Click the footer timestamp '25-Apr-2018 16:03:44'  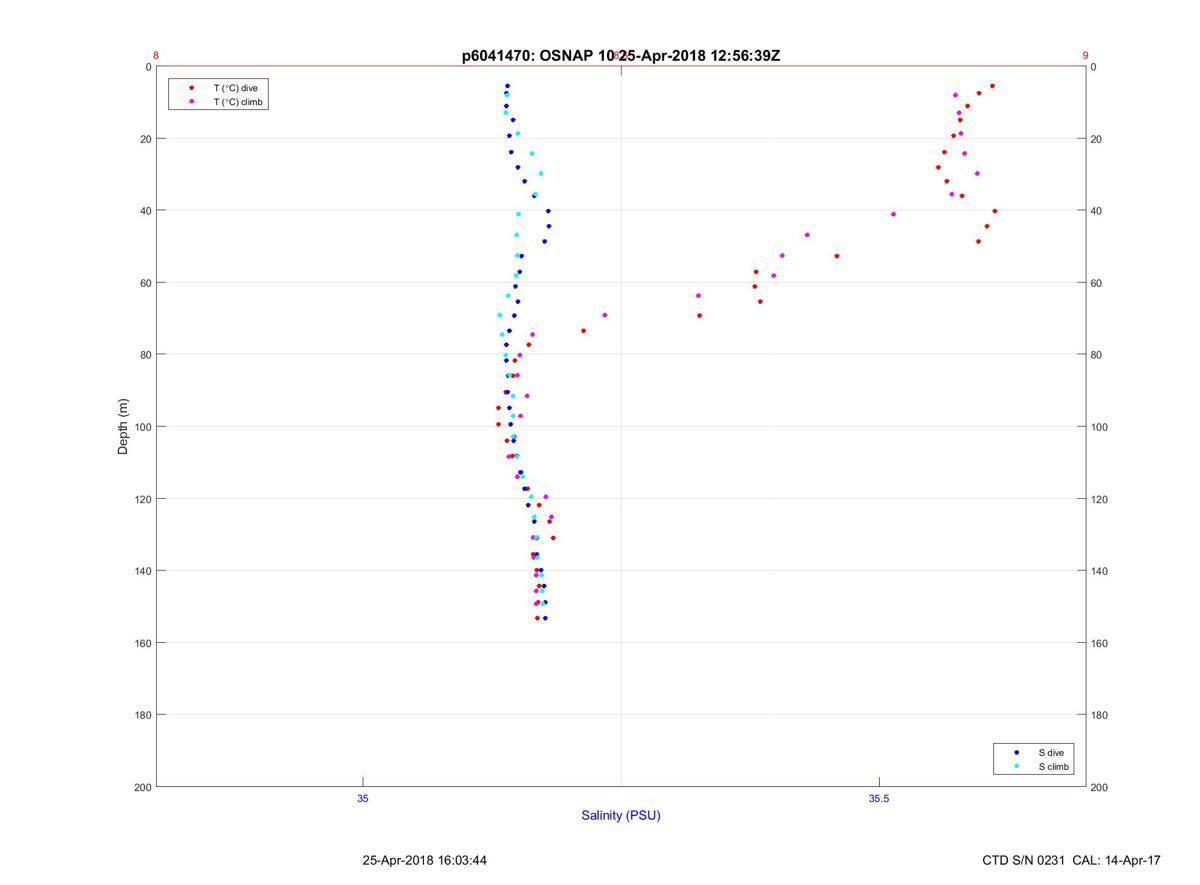point(425,860)
